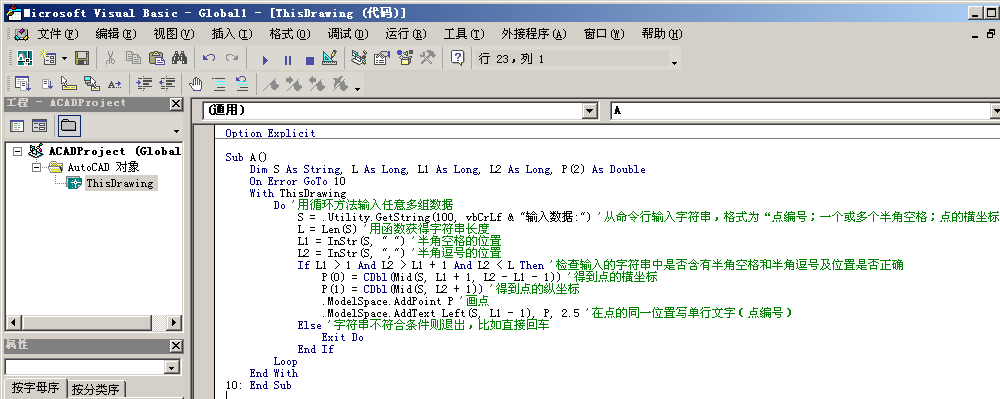
Task: Open the 工具(T) menu
Action: [x=464, y=34]
